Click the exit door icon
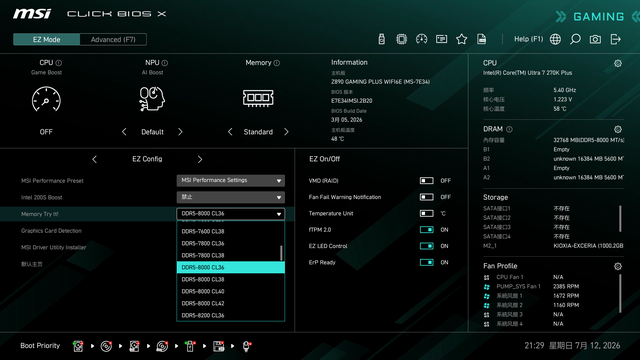The image size is (640, 360). click(x=616, y=39)
